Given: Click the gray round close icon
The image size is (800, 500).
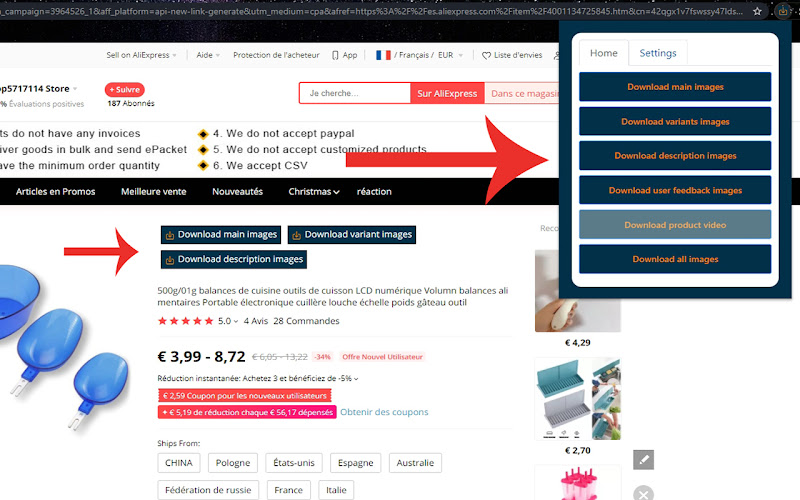Looking at the screenshot, I should pos(643,493).
